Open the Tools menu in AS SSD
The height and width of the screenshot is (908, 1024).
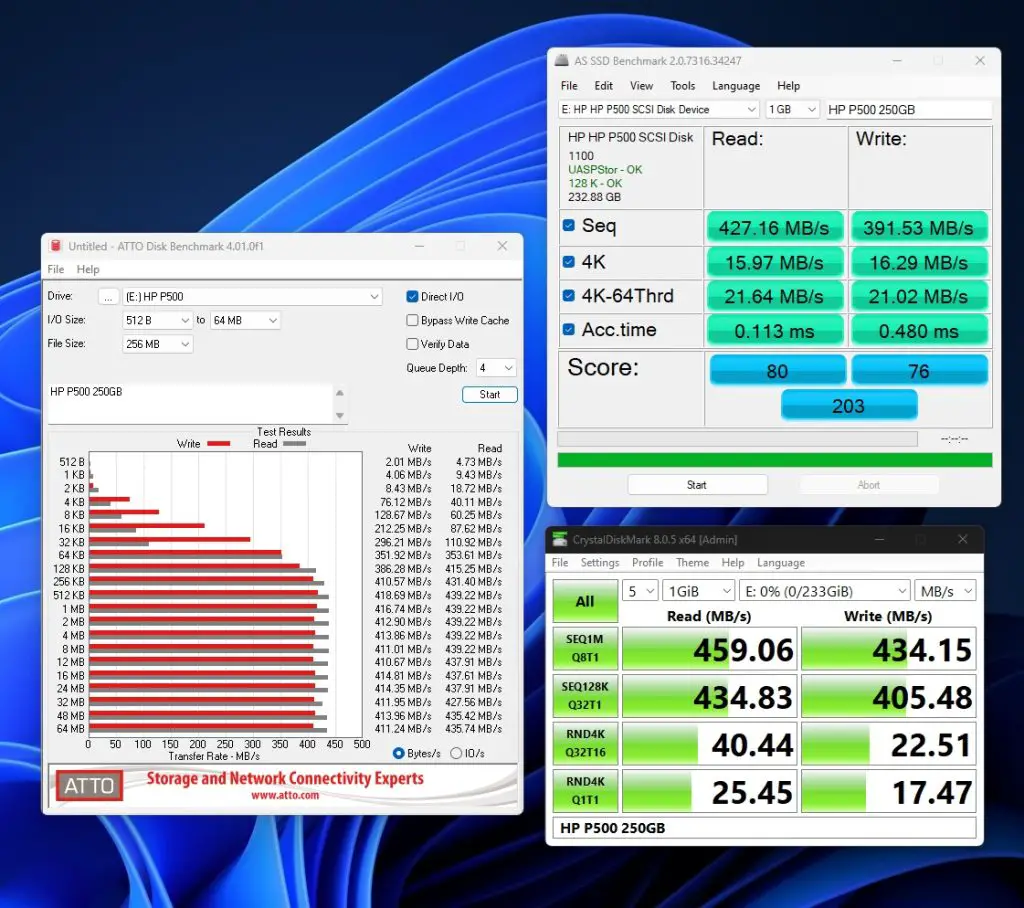682,86
